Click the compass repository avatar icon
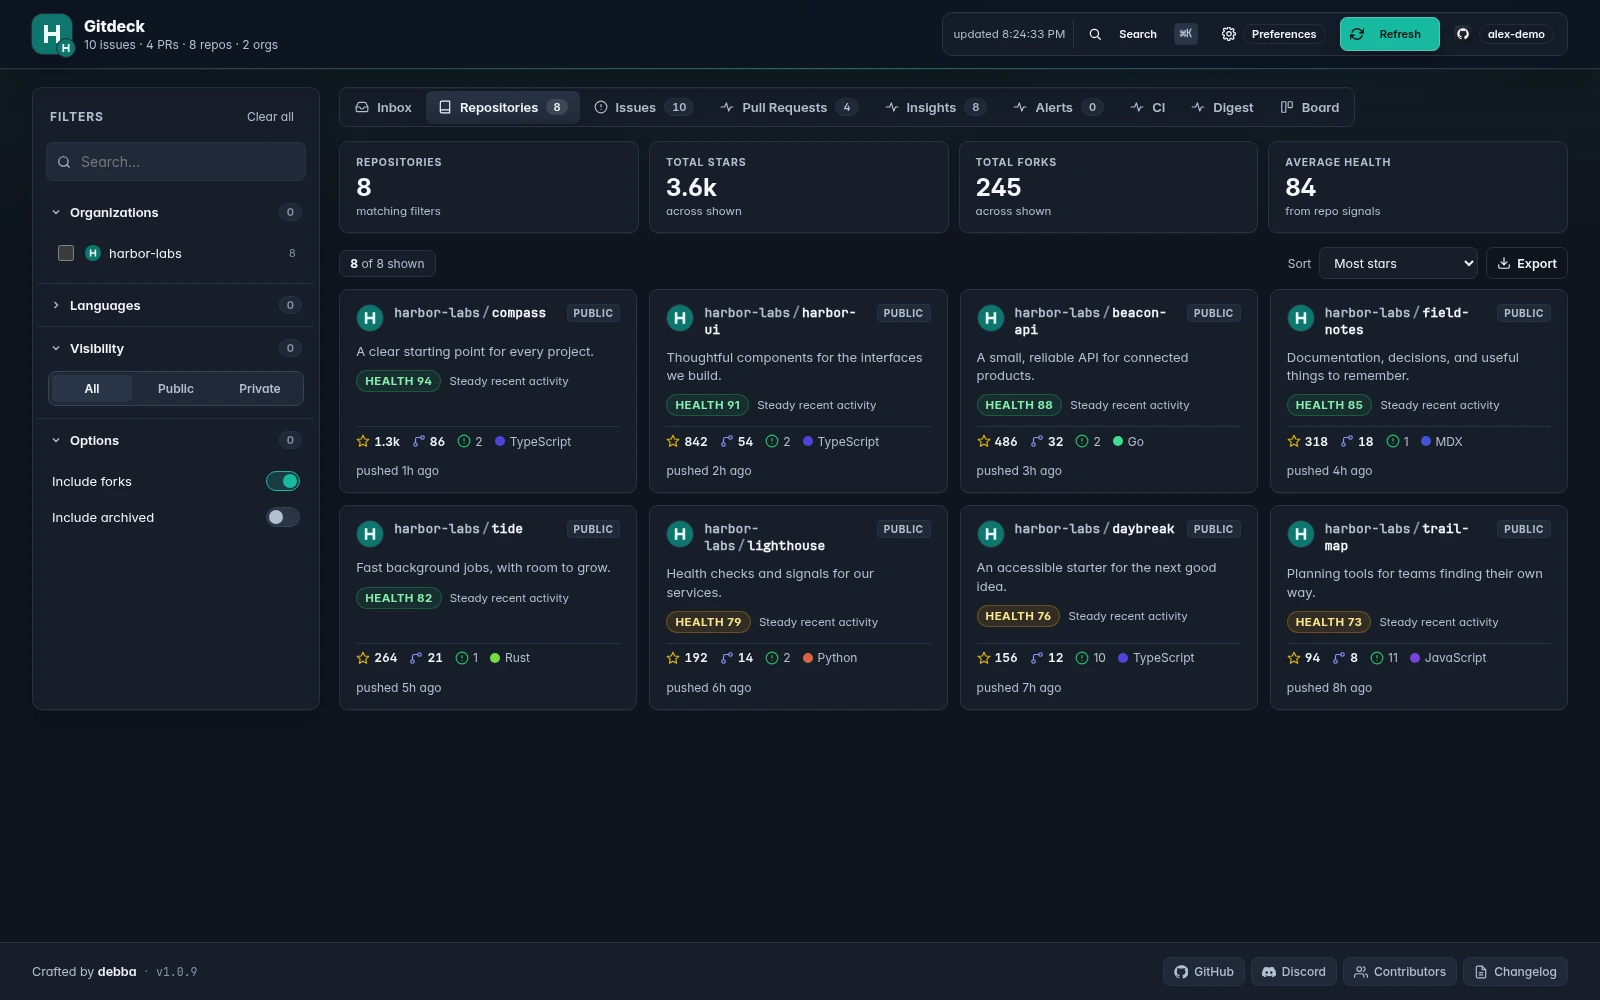Viewport: 1600px width, 1000px height. 370,318
